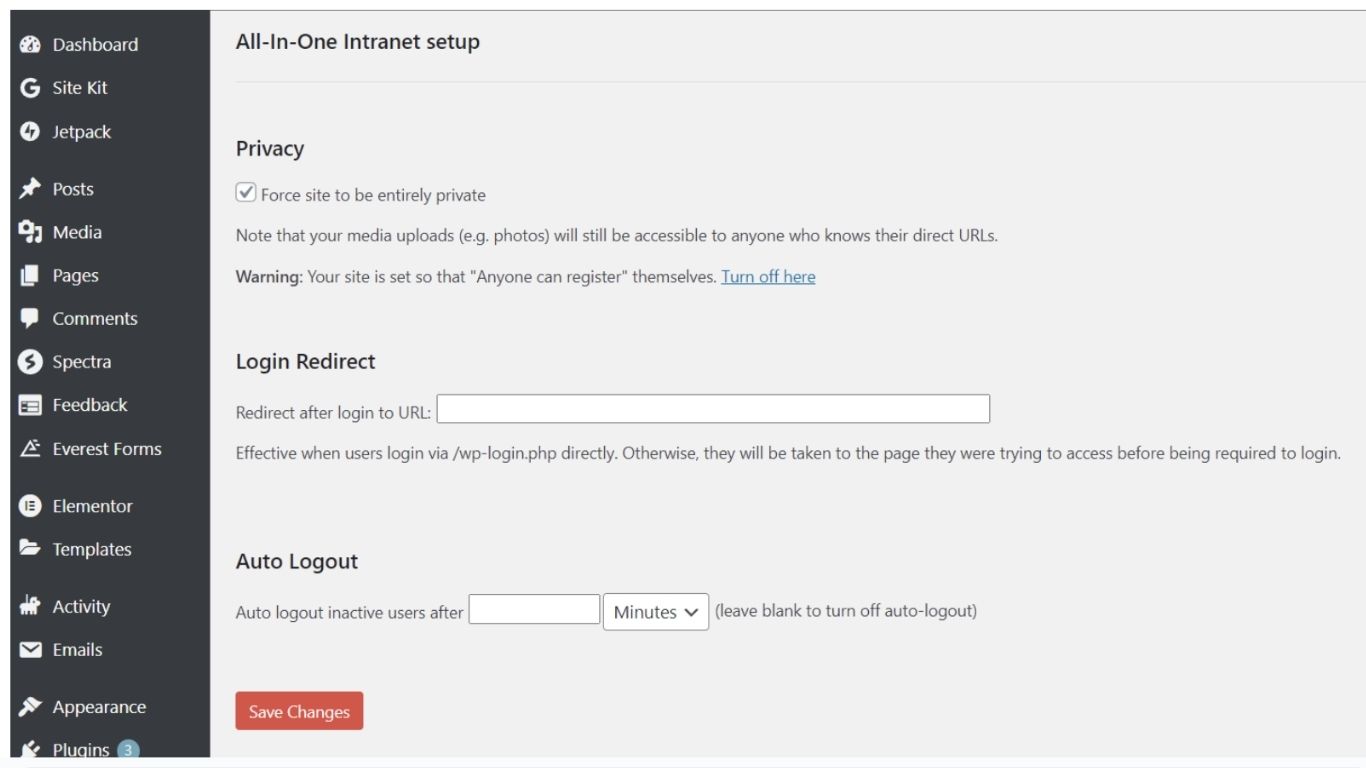Click the Elementor logo icon
This screenshot has width=1366, height=768.
pyautogui.click(x=30, y=506)
